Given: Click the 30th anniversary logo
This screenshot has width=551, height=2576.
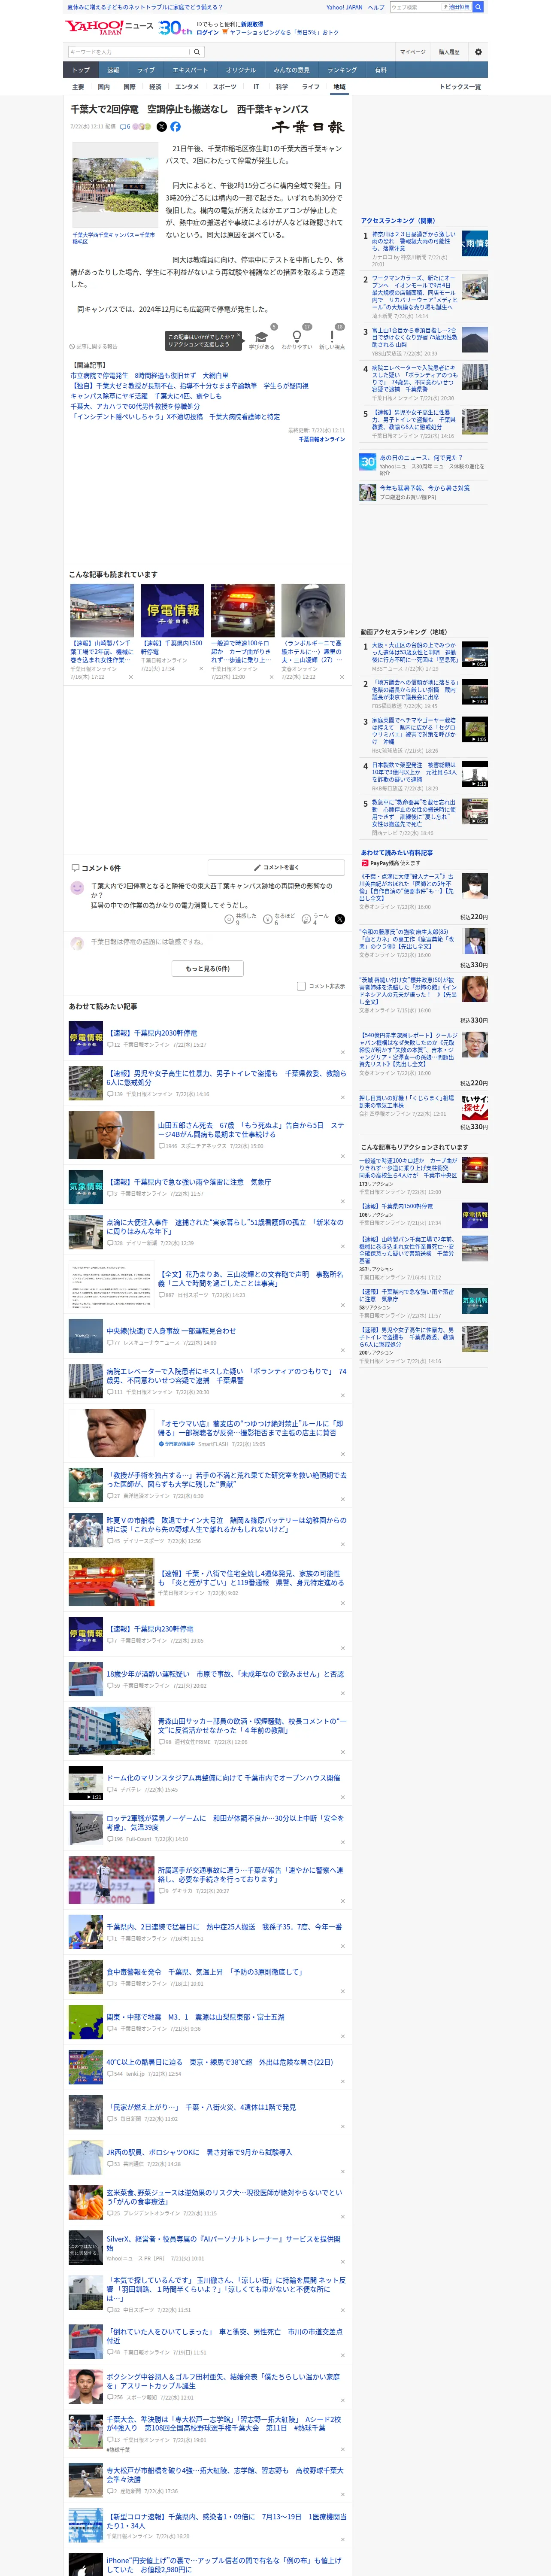Looking at the screenshot, I should pos(176,27).
